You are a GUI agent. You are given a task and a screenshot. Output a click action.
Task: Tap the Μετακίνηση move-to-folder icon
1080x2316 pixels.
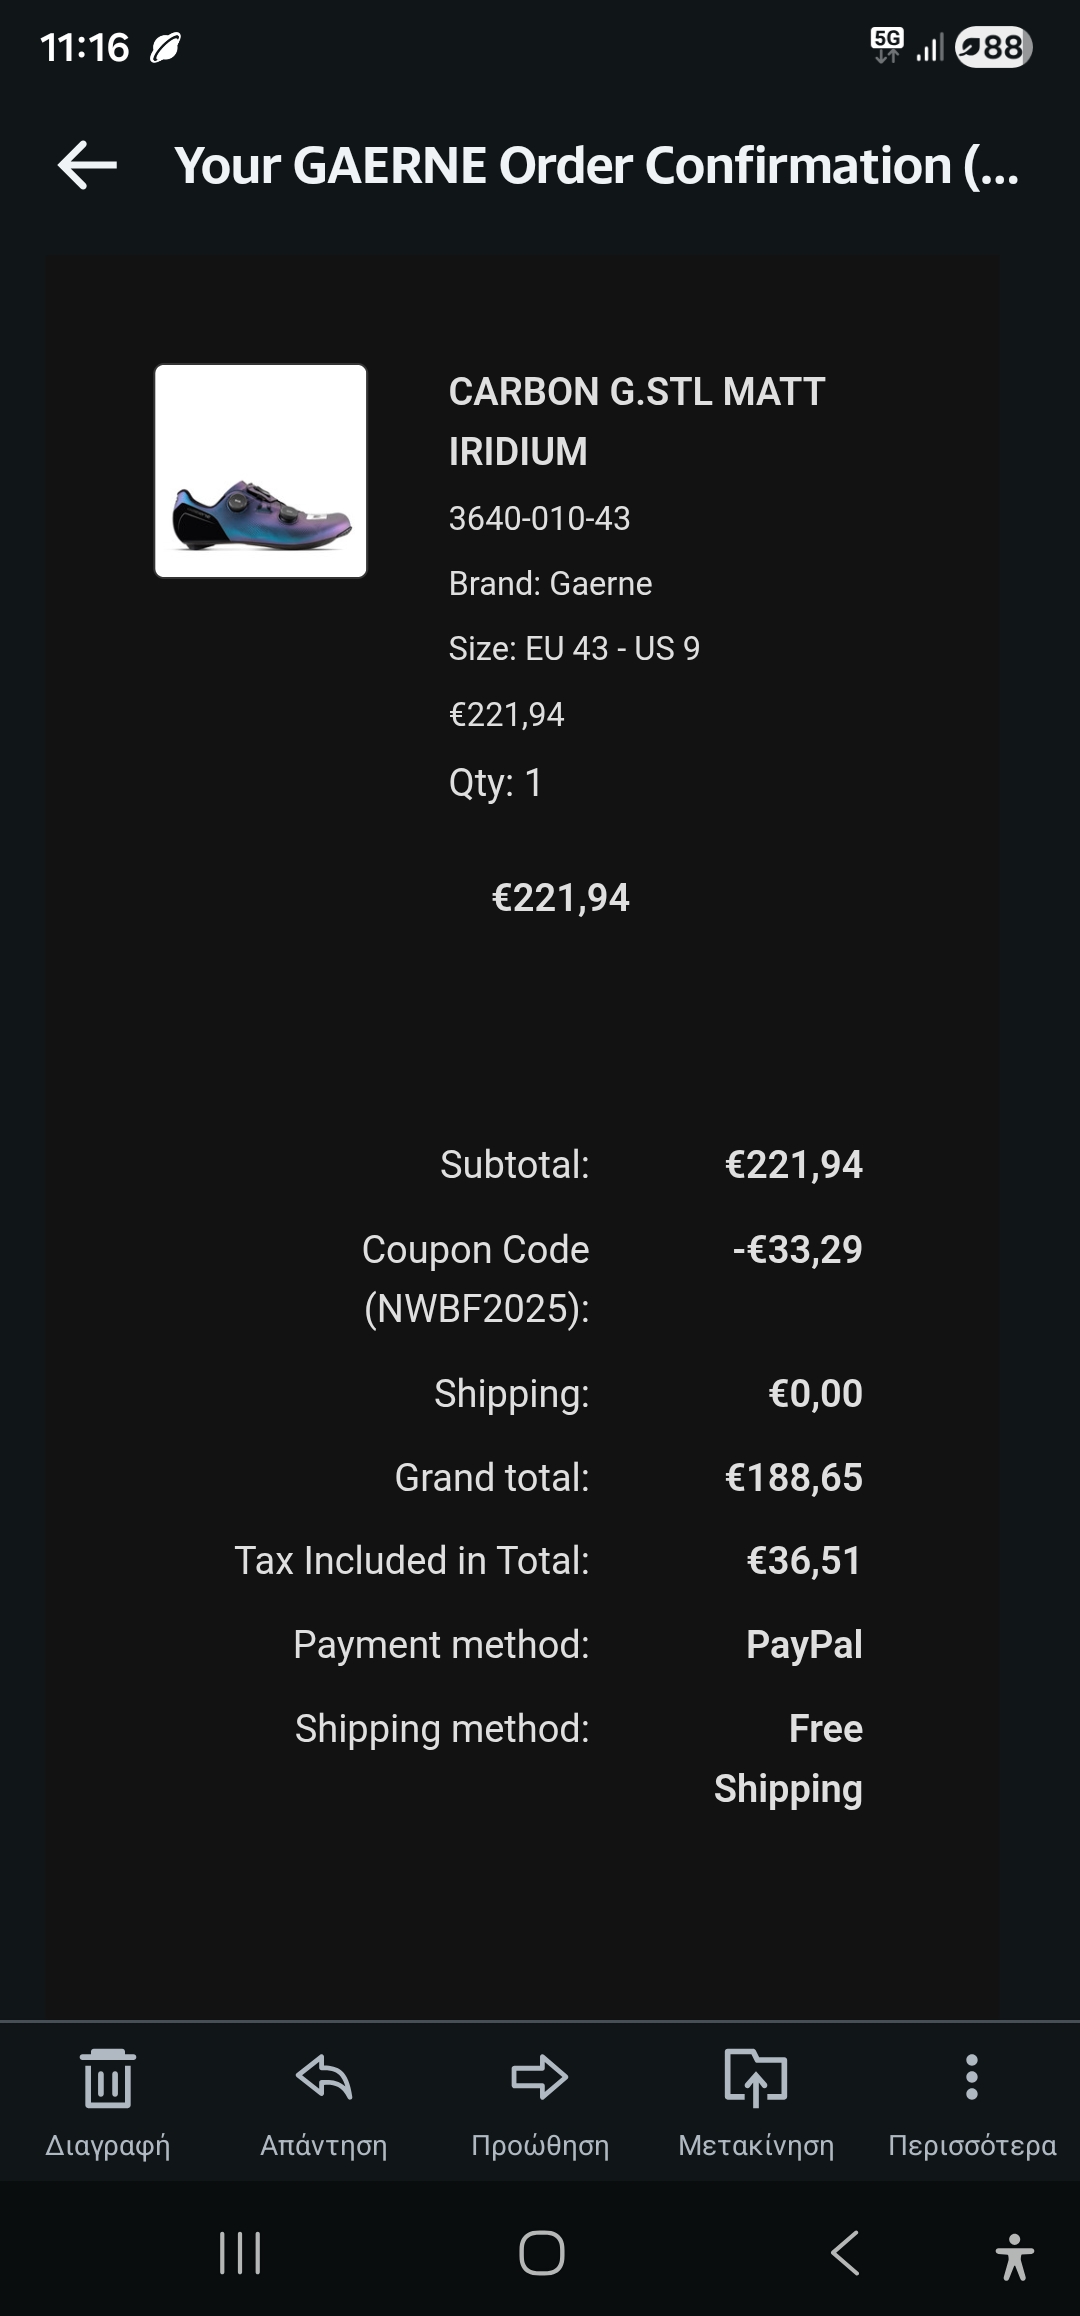coord(756,2078)
